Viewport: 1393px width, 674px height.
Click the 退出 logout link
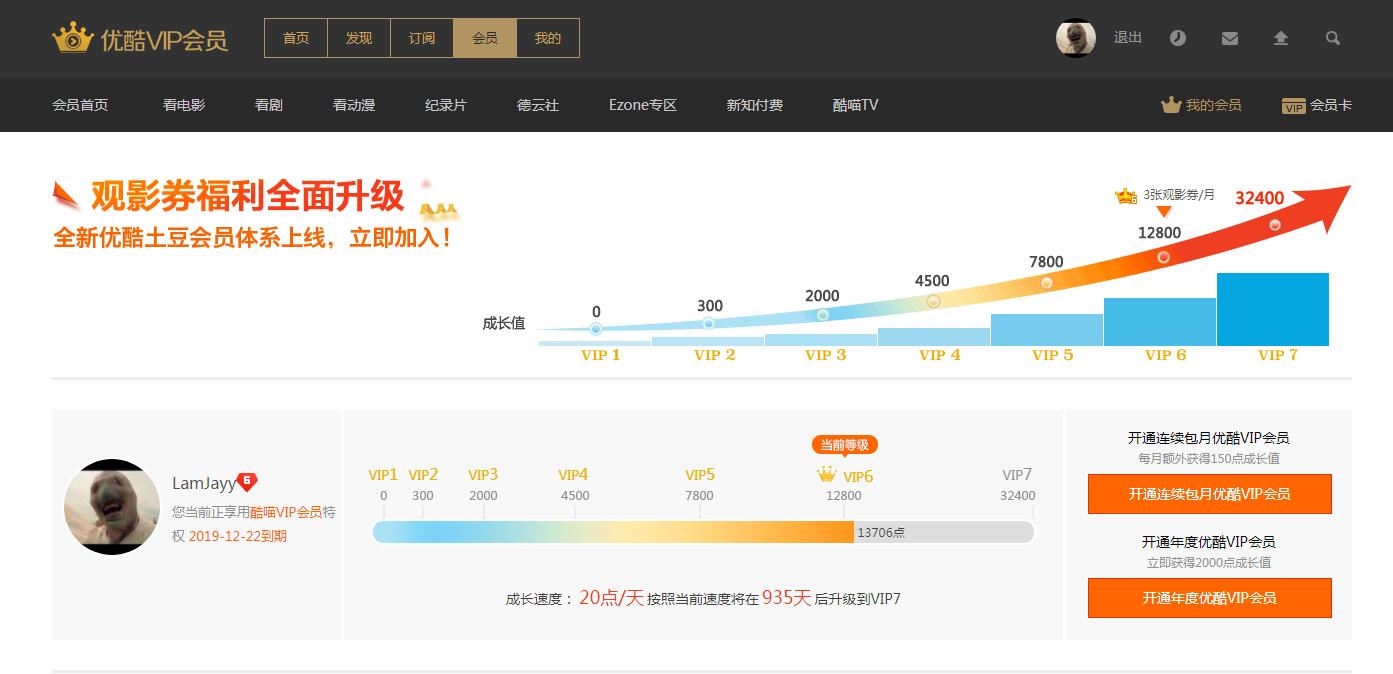click(1128, 37)
